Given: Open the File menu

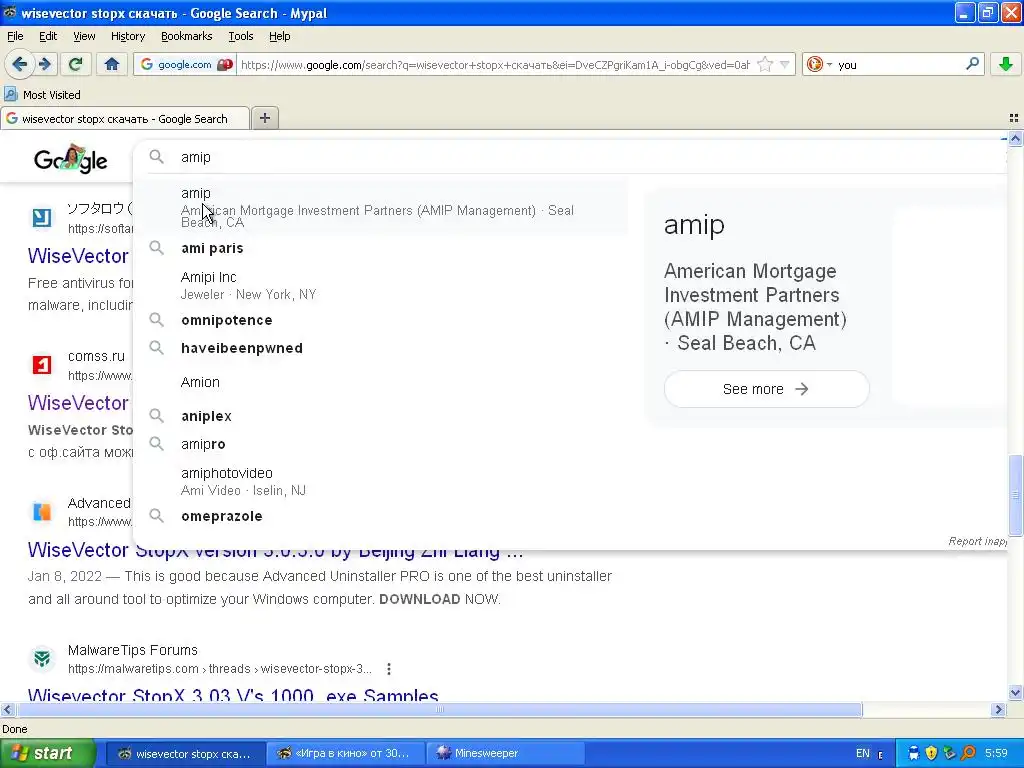Looking at the screenshot, I should (x=15, y=36).
